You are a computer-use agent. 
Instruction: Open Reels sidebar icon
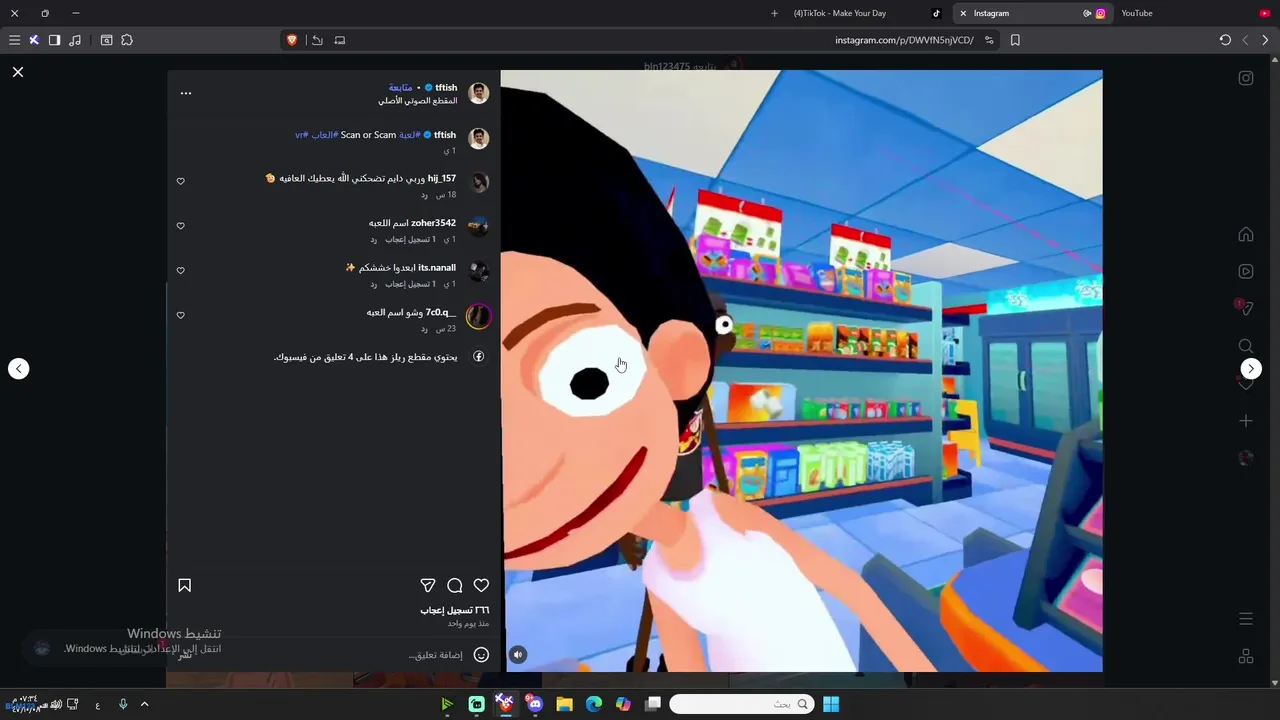1246,271
